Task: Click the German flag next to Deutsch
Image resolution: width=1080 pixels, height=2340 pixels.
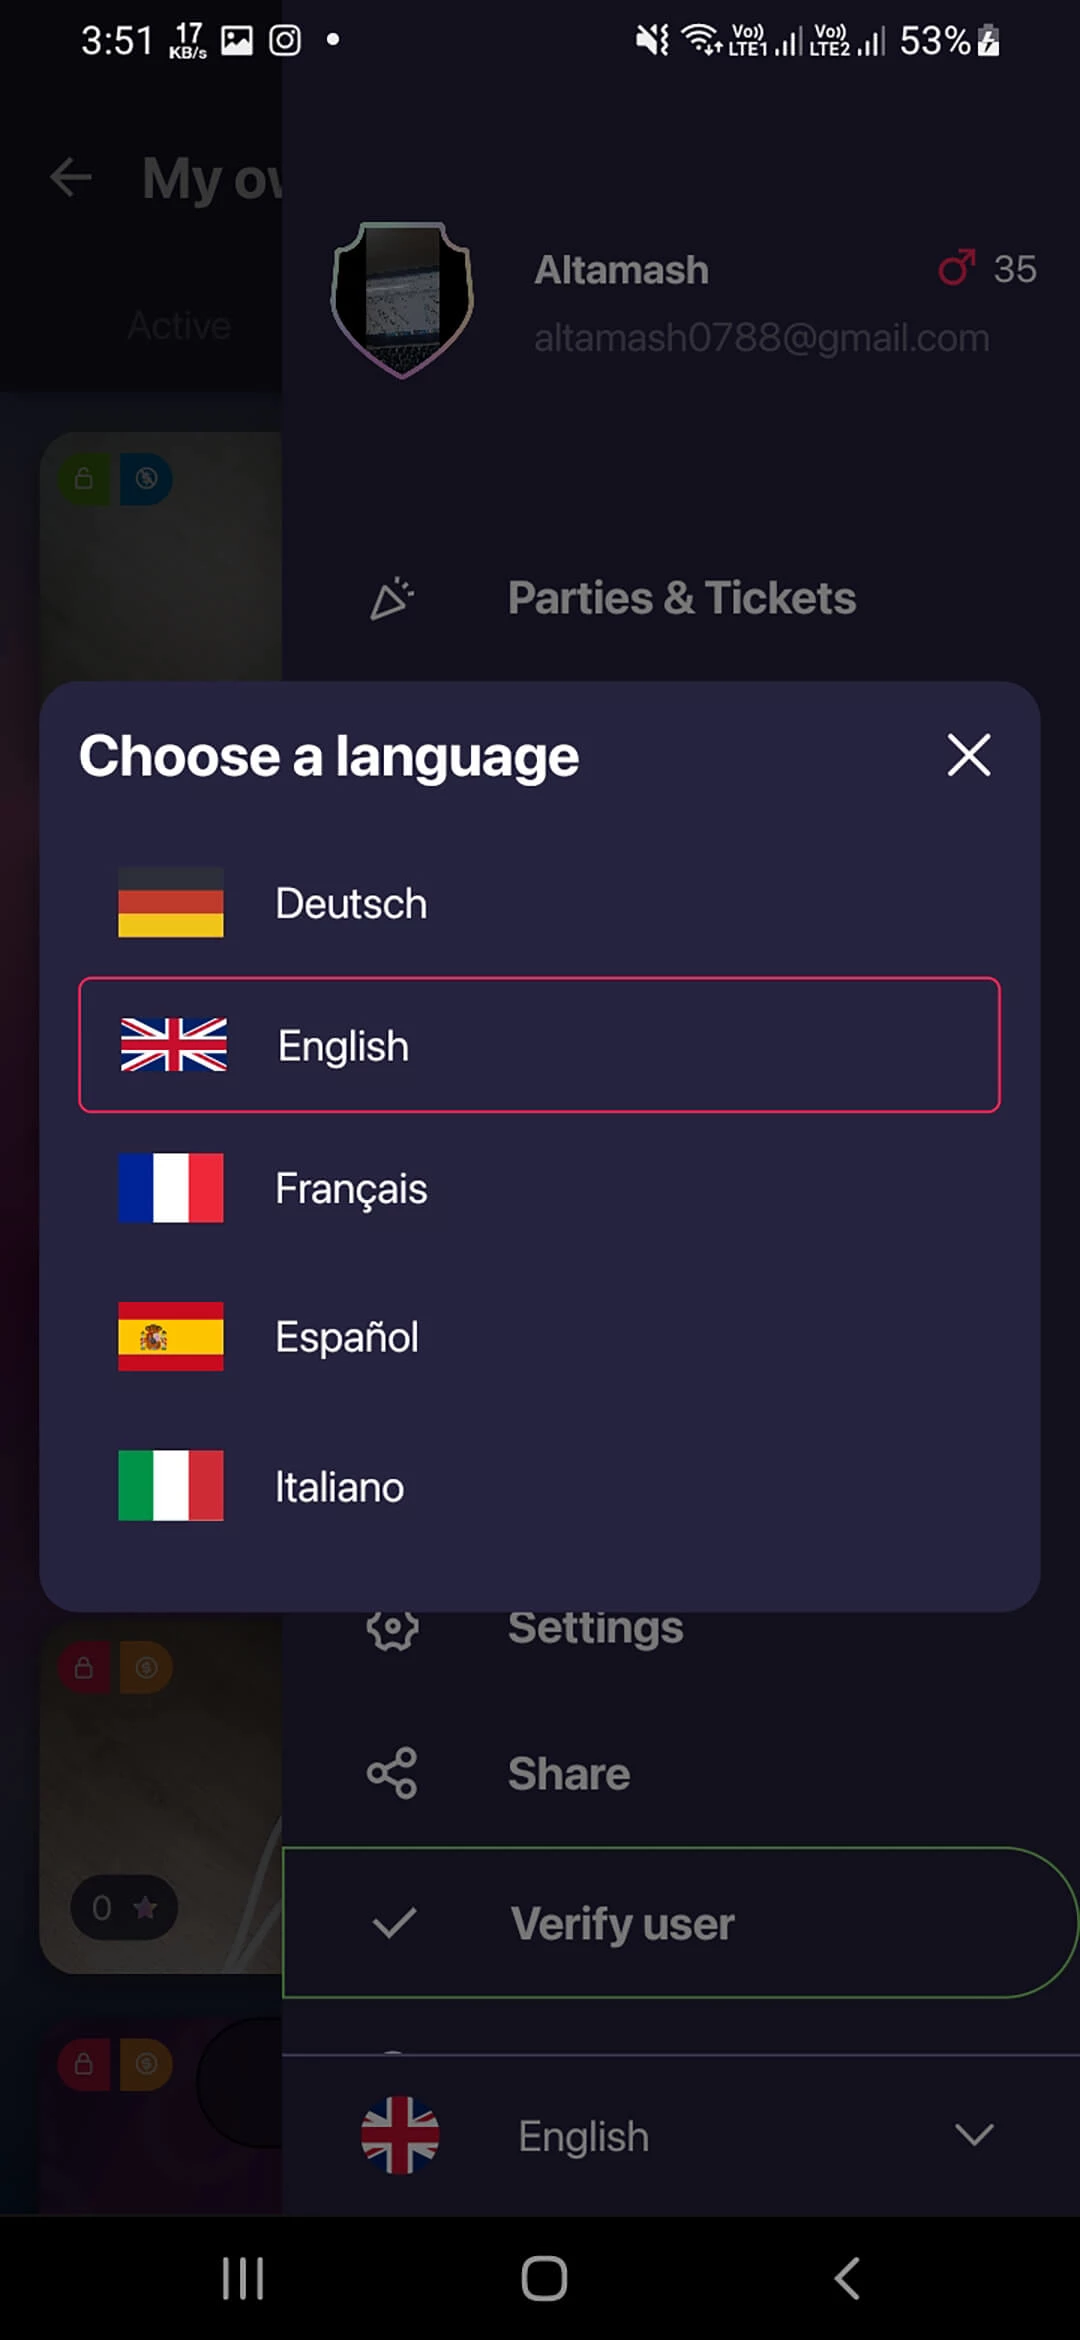Action: point(170,905)
